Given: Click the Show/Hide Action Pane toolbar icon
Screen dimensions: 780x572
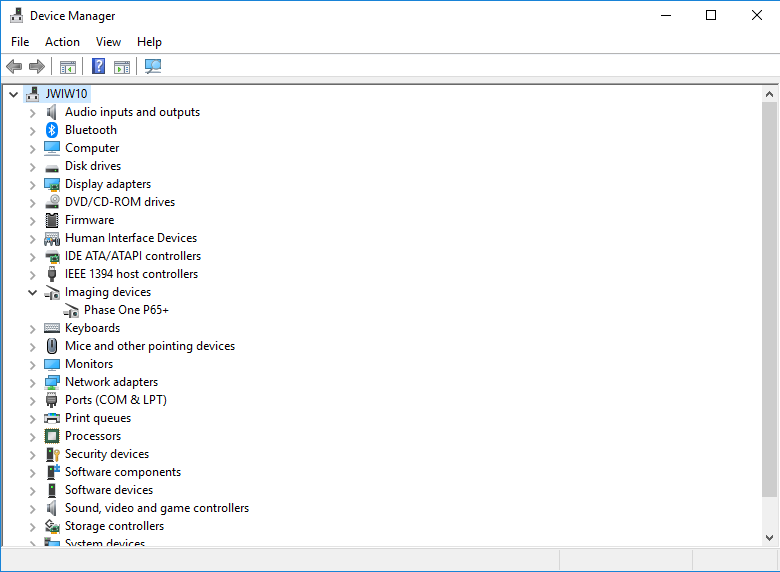Looking at the screenshot, I should tap(122, 67).
